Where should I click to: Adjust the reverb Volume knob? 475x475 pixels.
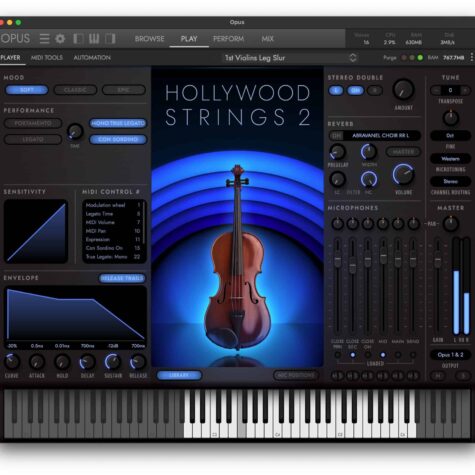tap(403, 174)
